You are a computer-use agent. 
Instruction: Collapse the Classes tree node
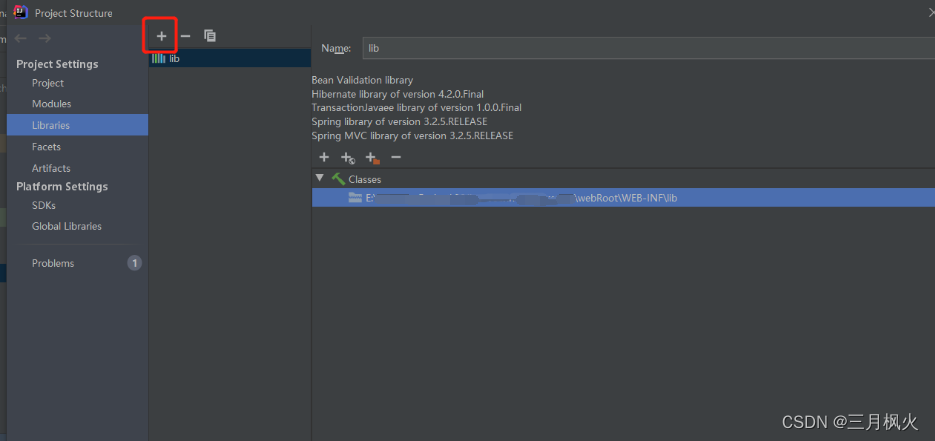320,178
